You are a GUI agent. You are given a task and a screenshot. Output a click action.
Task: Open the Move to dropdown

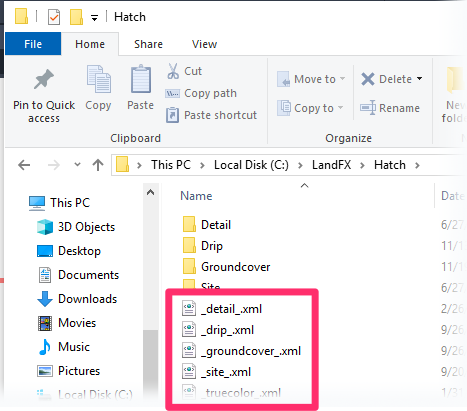click(311, 79)
